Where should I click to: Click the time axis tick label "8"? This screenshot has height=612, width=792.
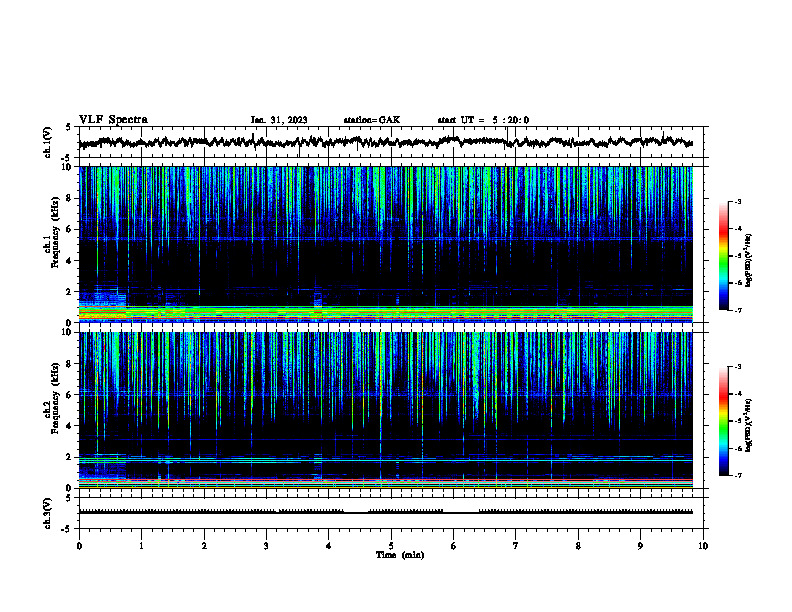[578, 546]
